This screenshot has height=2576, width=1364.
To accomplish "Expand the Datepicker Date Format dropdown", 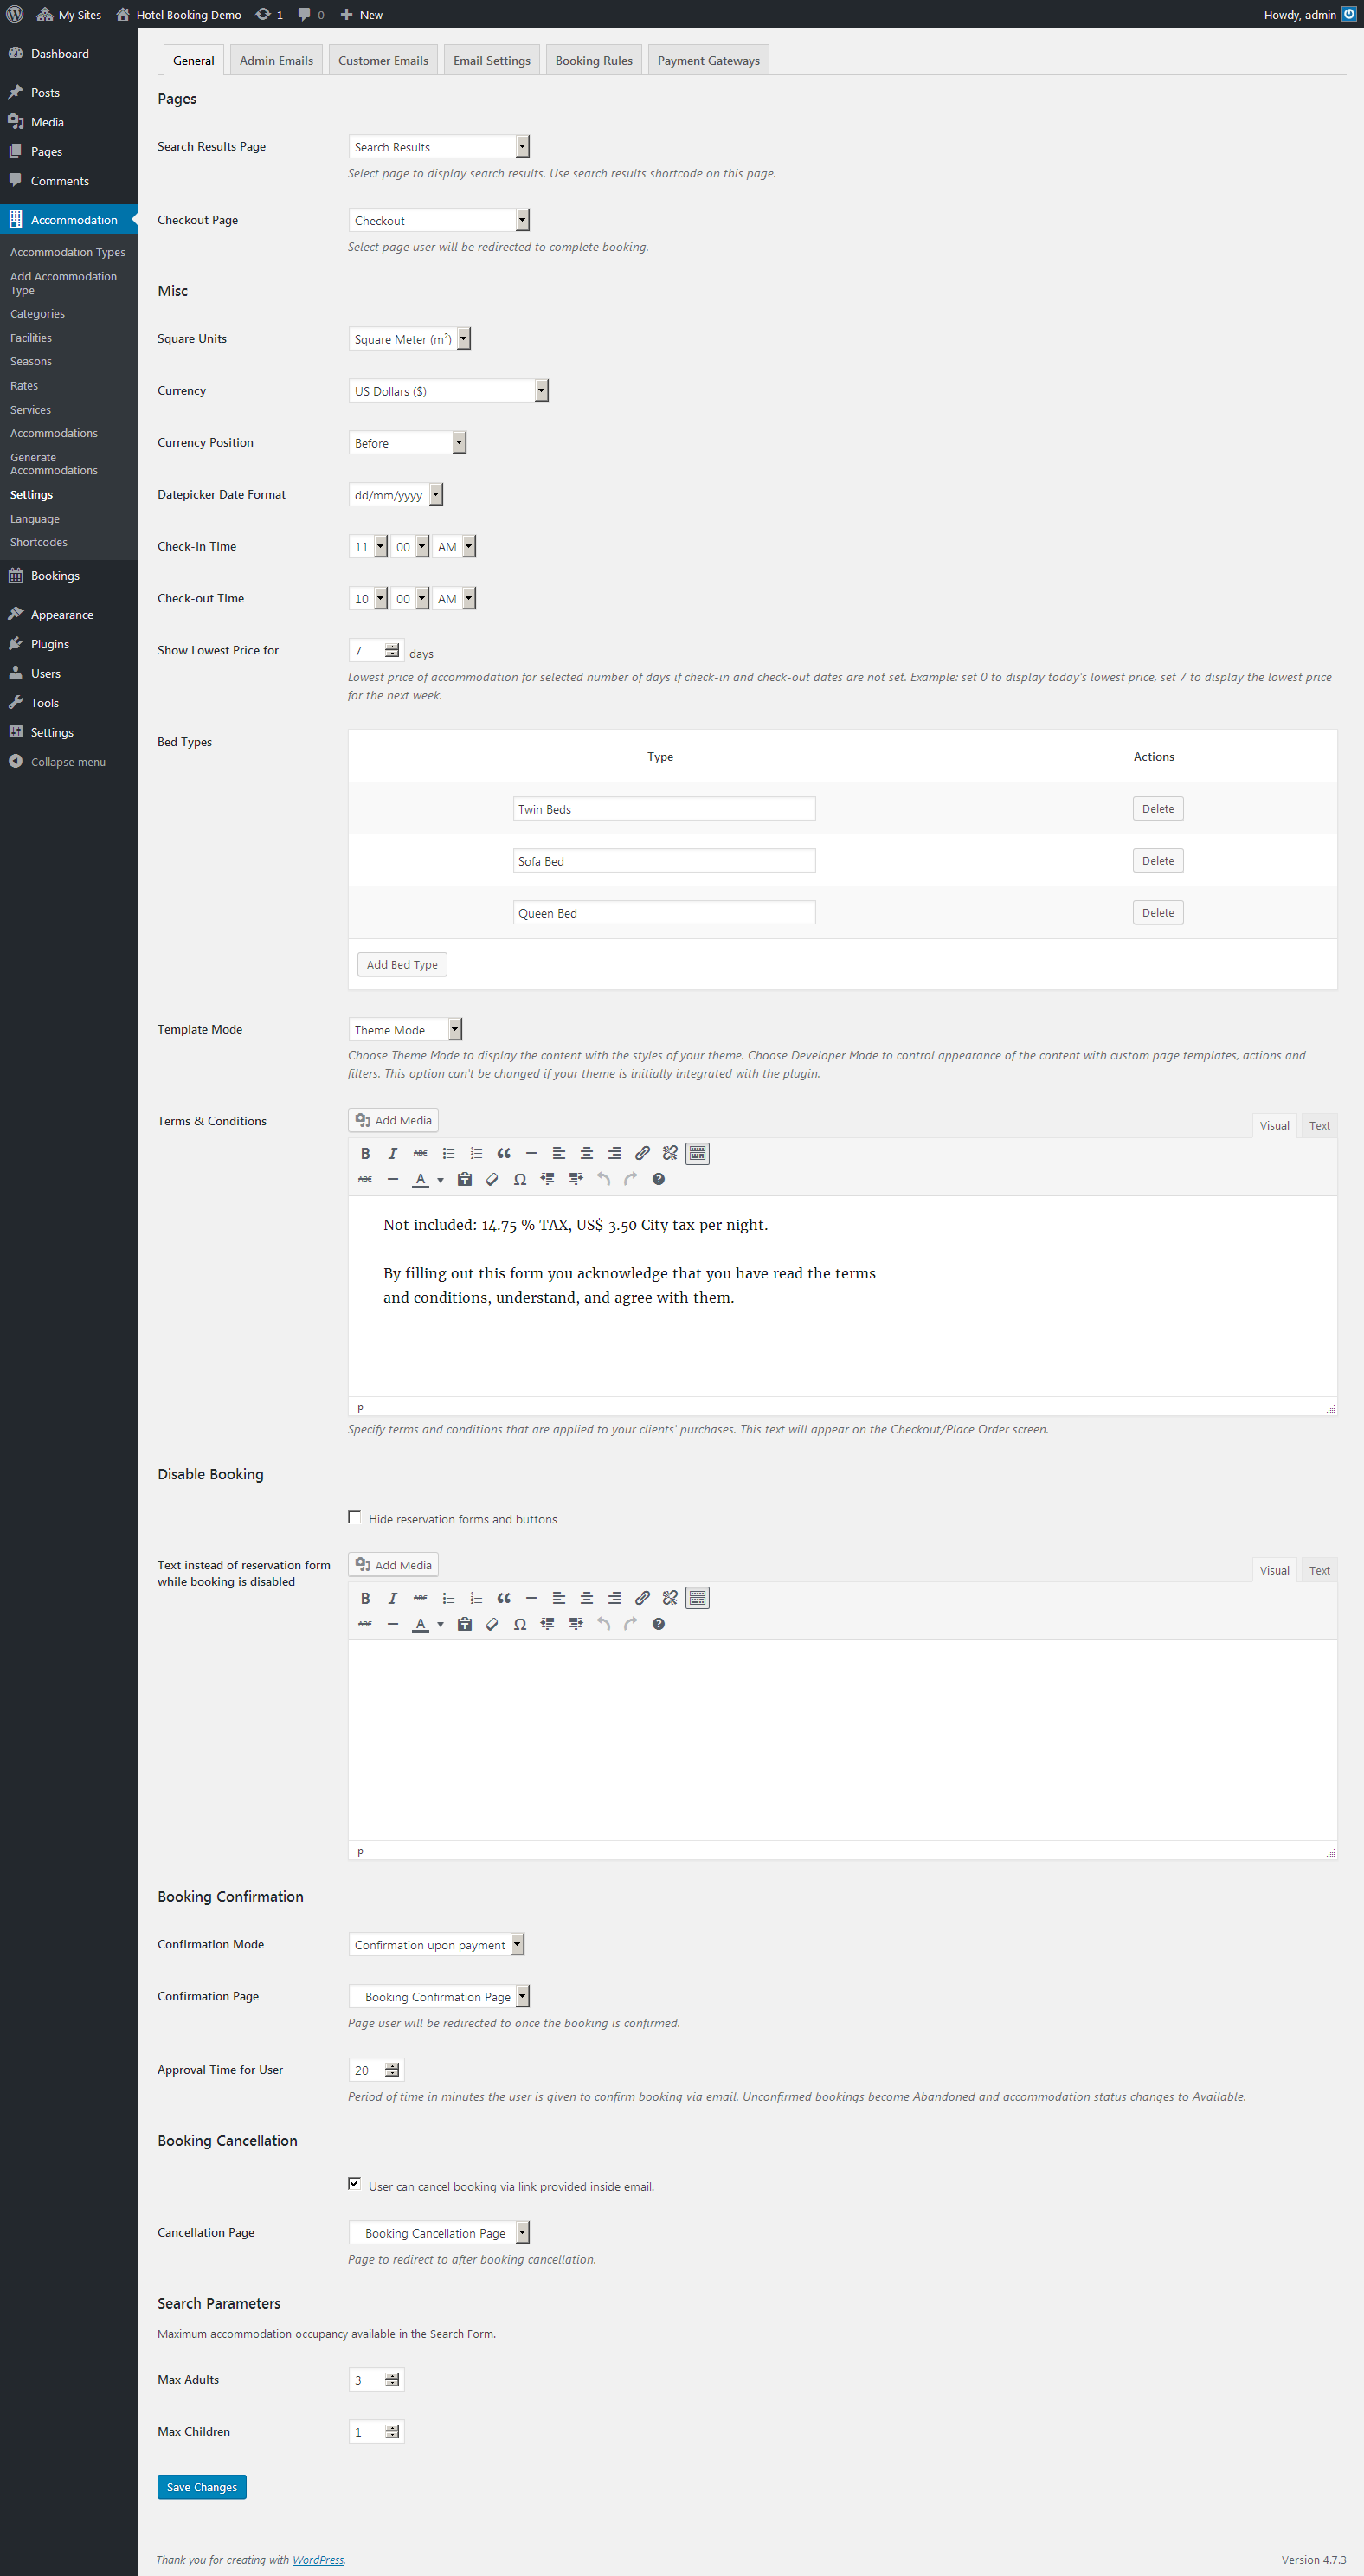I will (396, 495).
